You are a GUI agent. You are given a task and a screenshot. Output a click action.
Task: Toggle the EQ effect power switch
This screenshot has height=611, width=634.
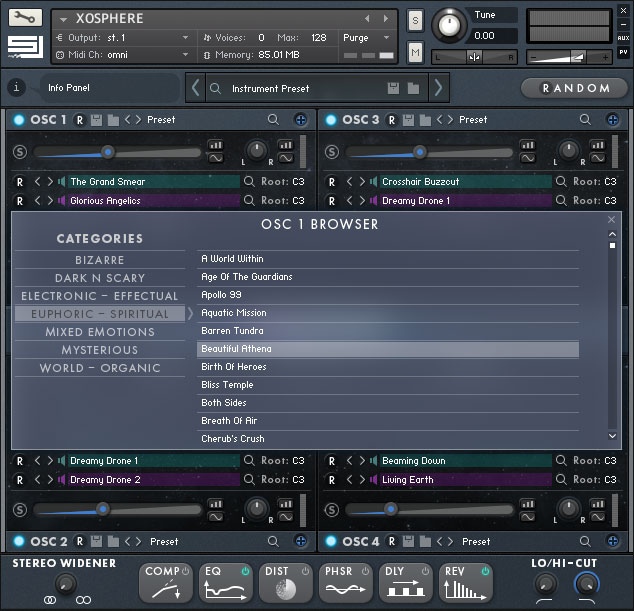(246, 571)
